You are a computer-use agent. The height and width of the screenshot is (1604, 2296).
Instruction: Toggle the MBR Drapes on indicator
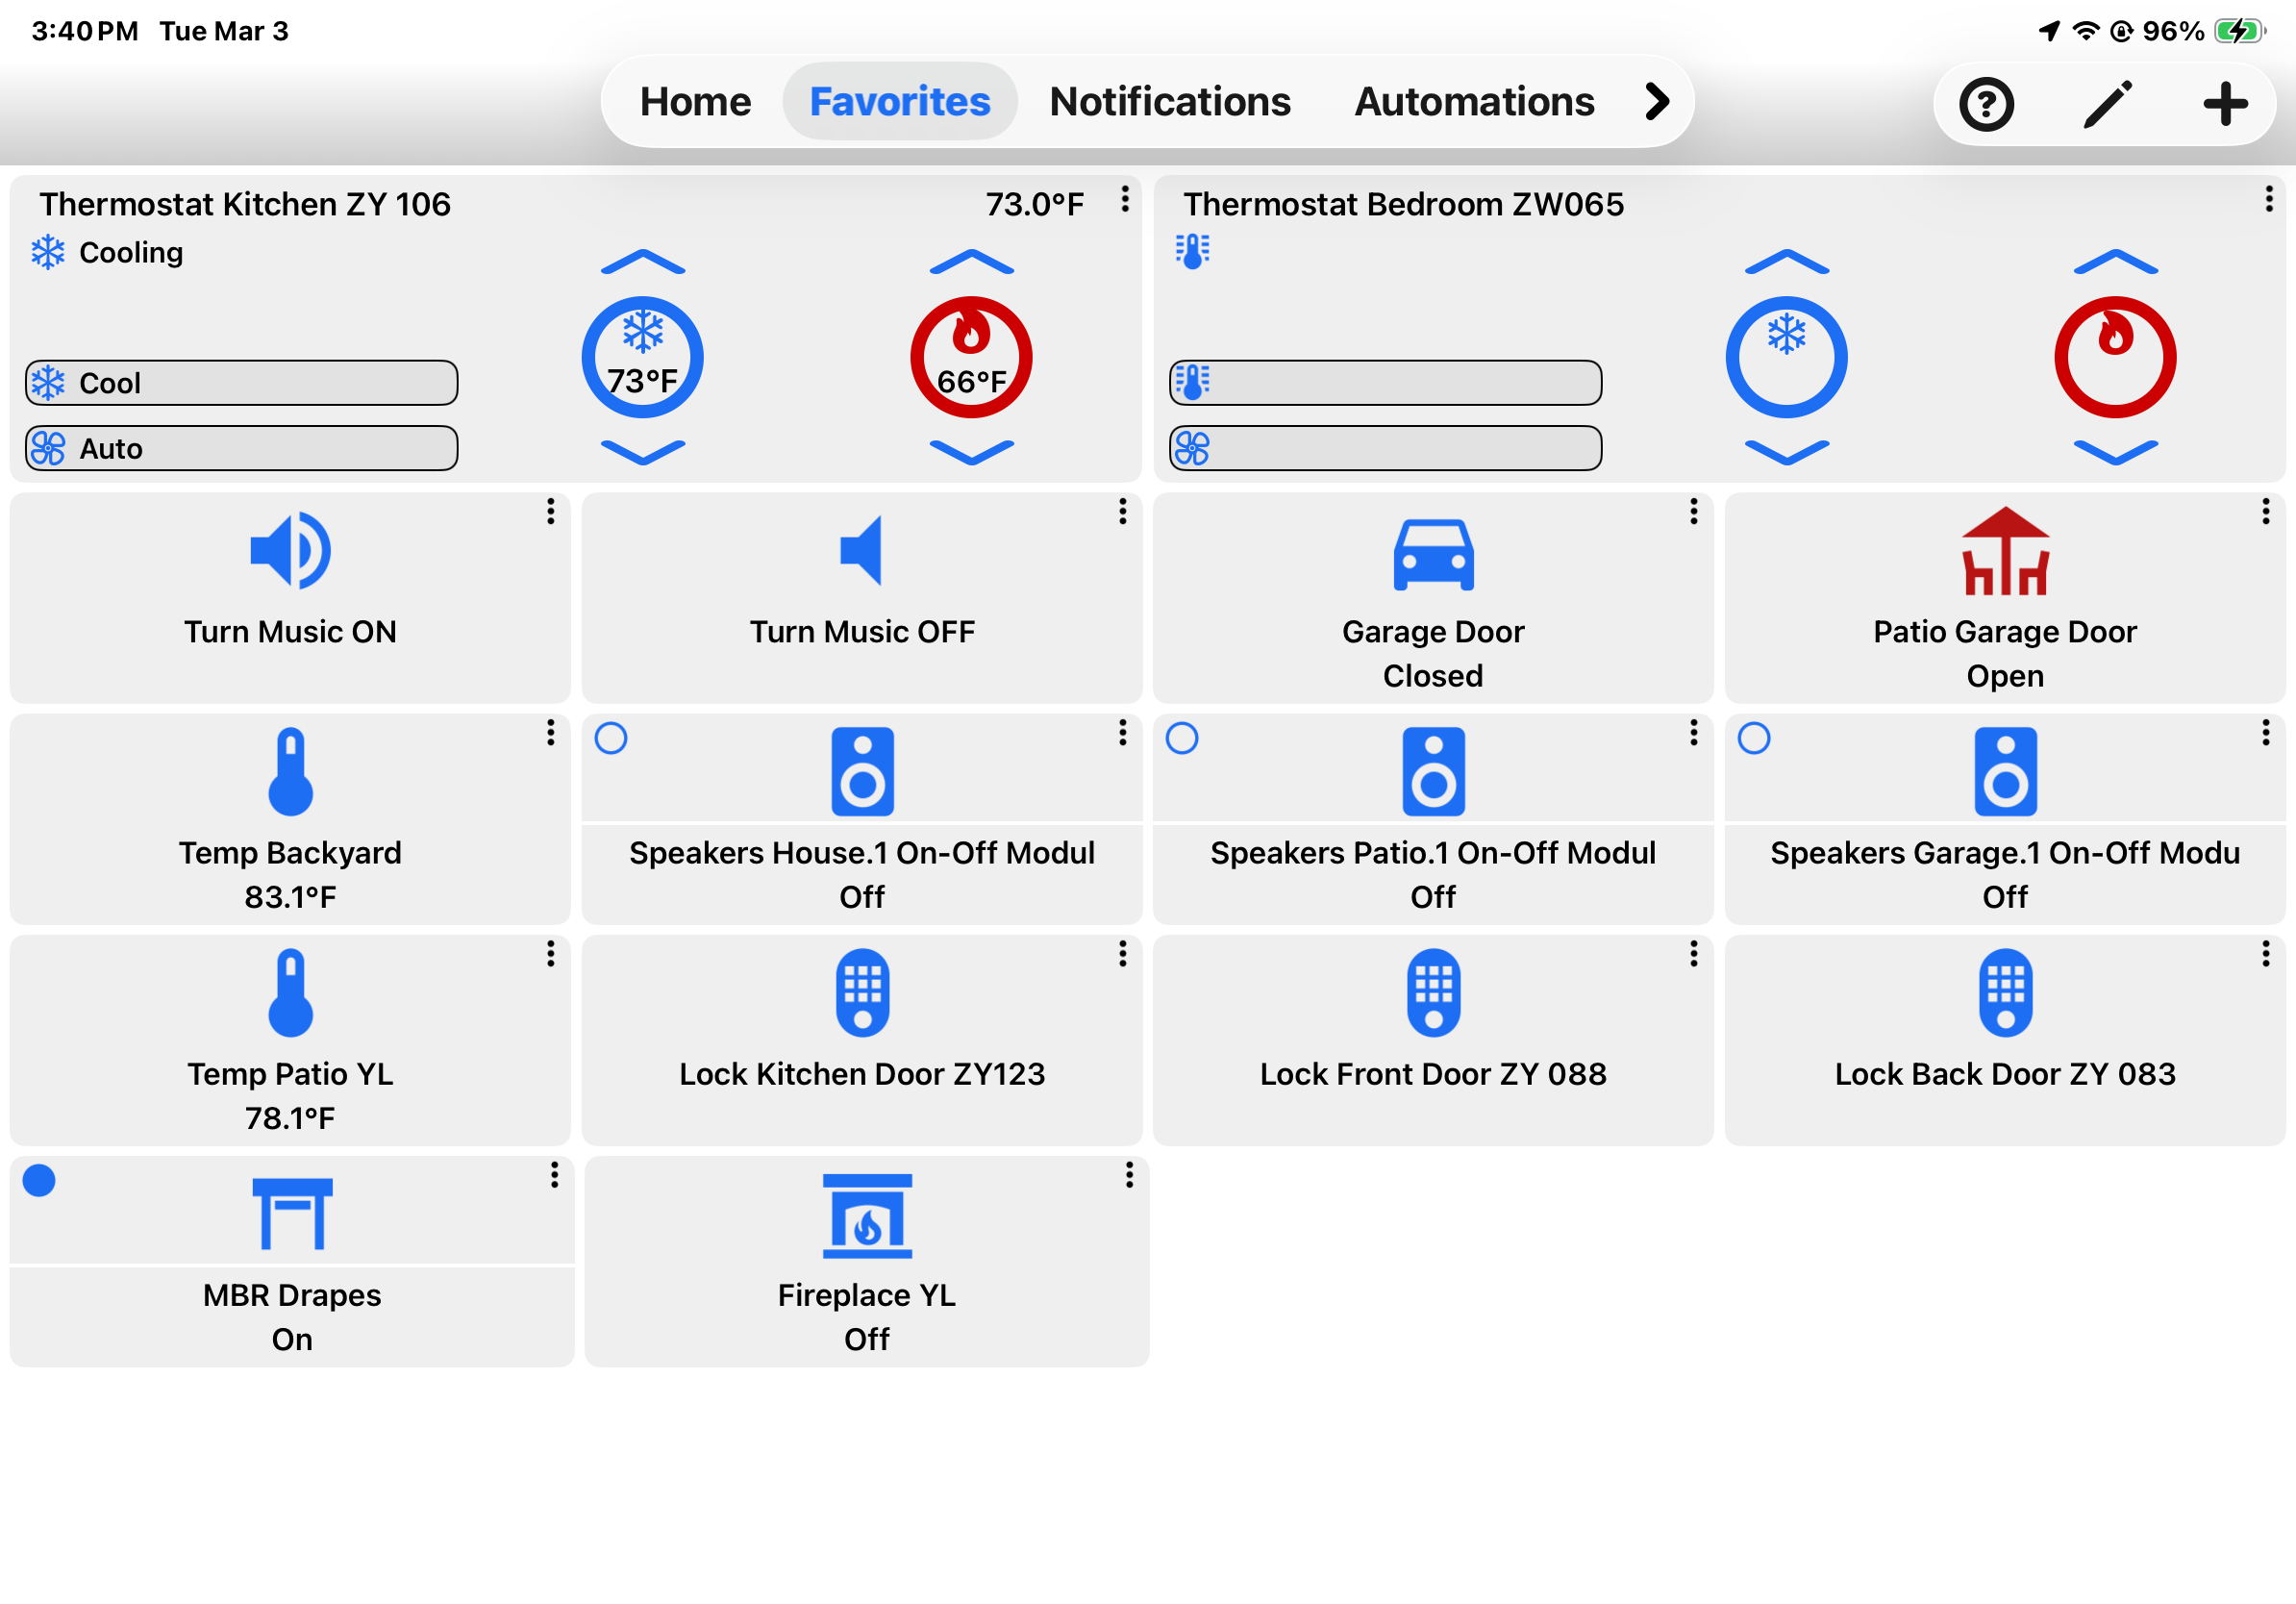(x=39, y=1180)
